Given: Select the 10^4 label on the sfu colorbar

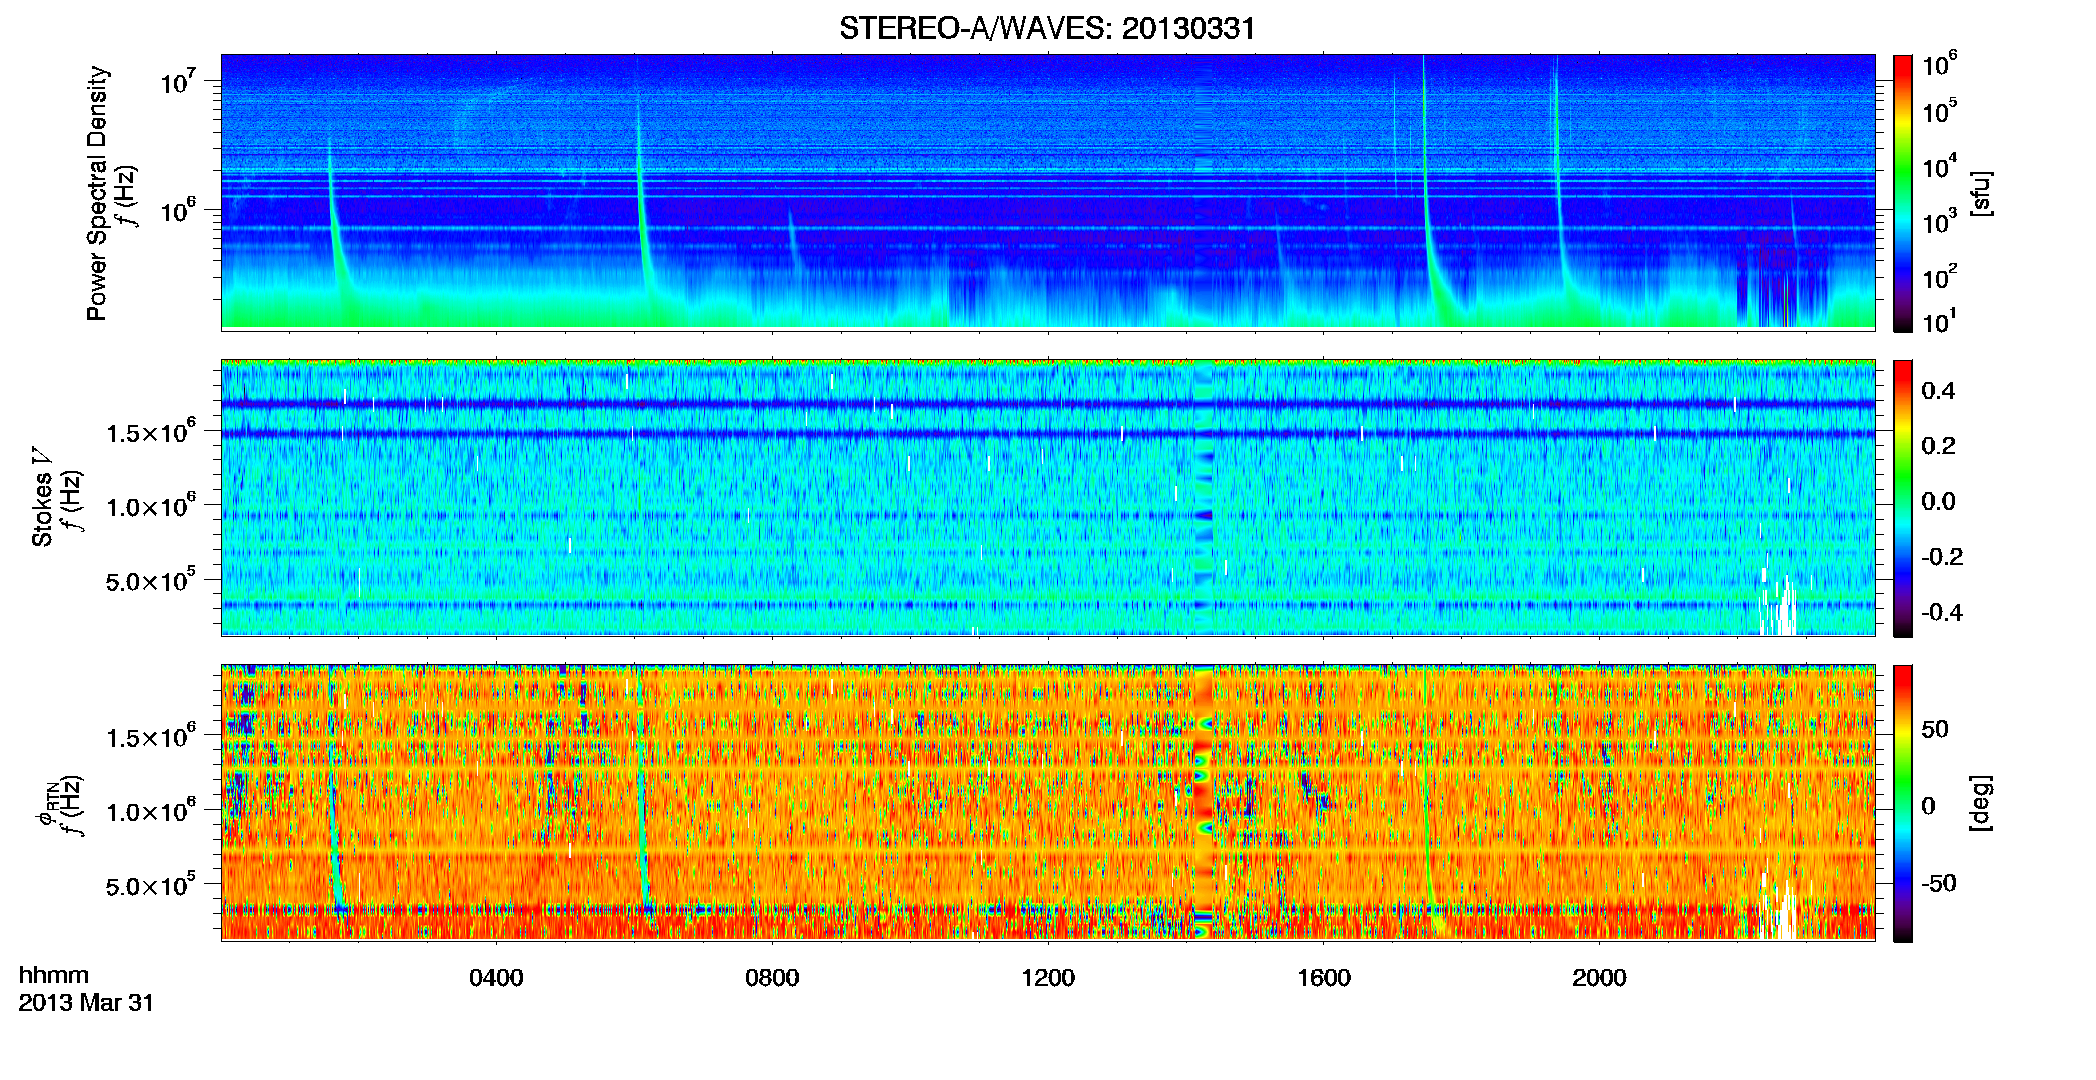Looking at the screenshot, I should coord(1939,167).
